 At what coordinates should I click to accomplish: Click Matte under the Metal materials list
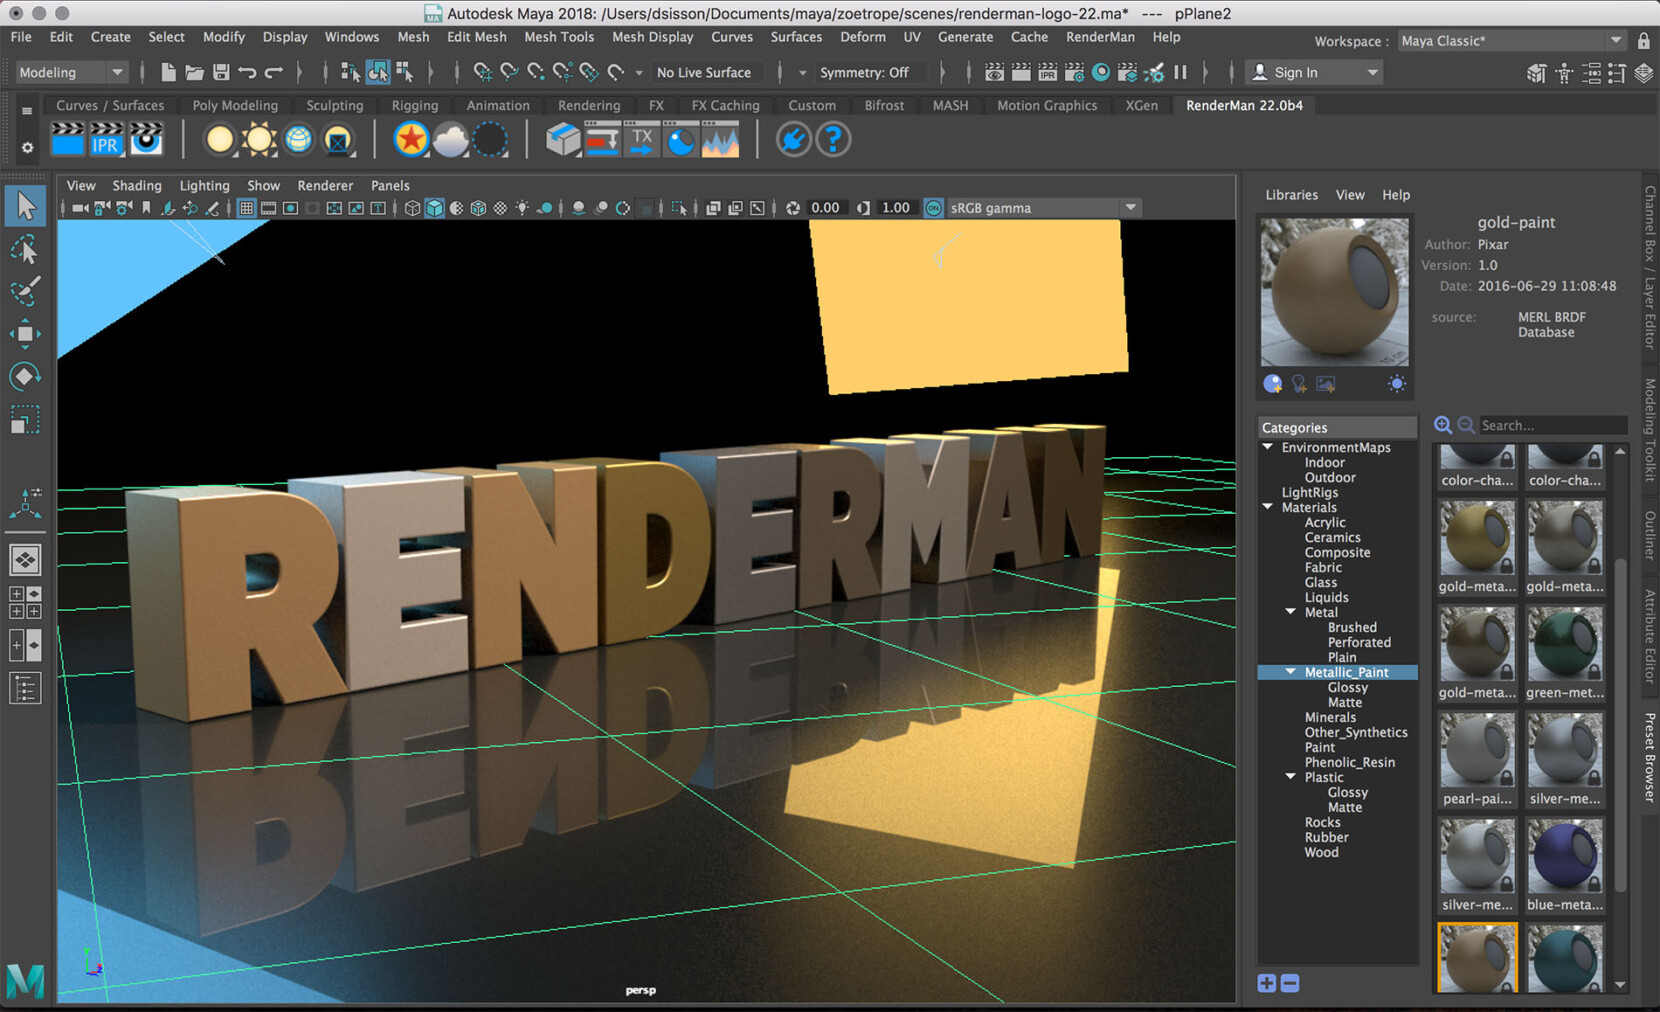(x=1344, y=702)
